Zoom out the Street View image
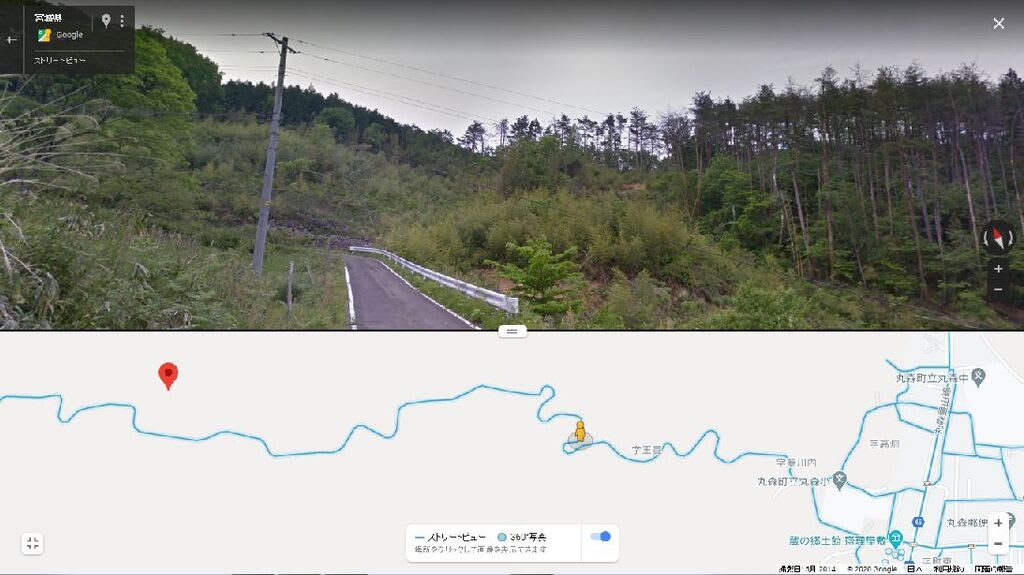 click(998, 289)
